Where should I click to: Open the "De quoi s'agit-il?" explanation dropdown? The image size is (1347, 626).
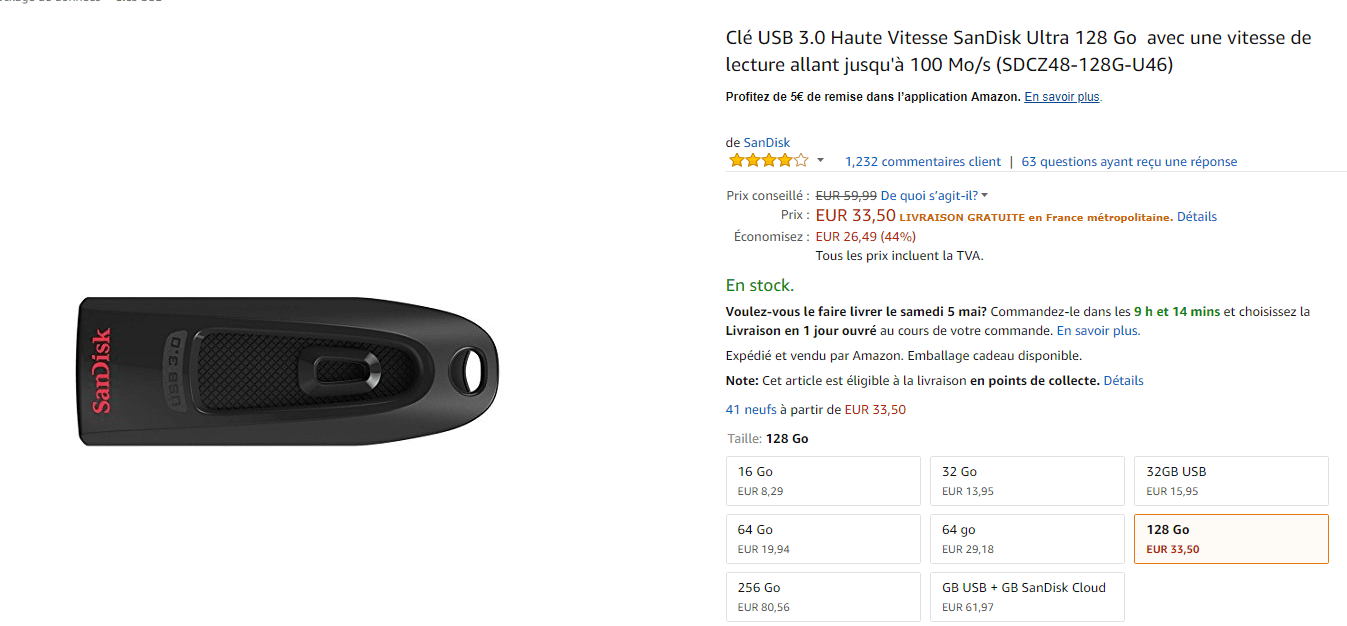click(x=934, y=195)
